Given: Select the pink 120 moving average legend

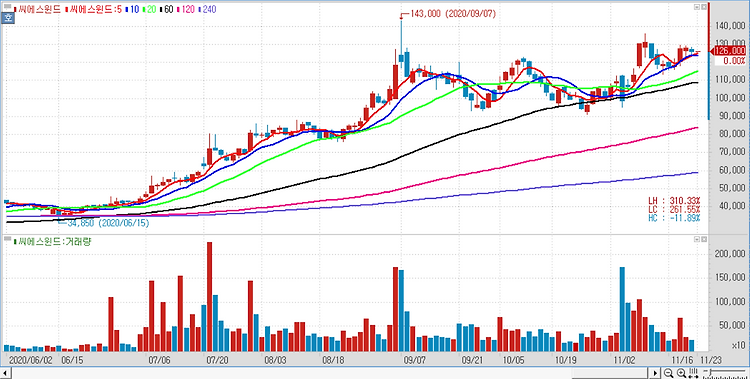Looking at the screenshot, I should click(186, 9).
